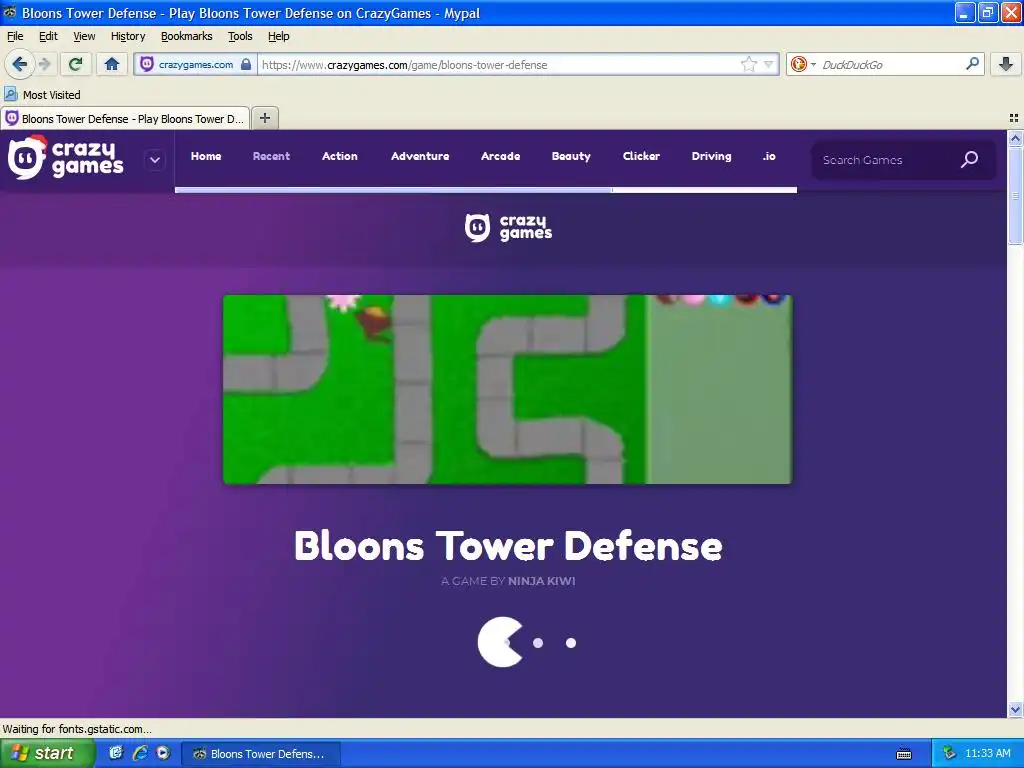Image resolution: width=1024 pixels, height=768 pixels.
Task: Open the Help menu
Action: (x=278, y=36)
